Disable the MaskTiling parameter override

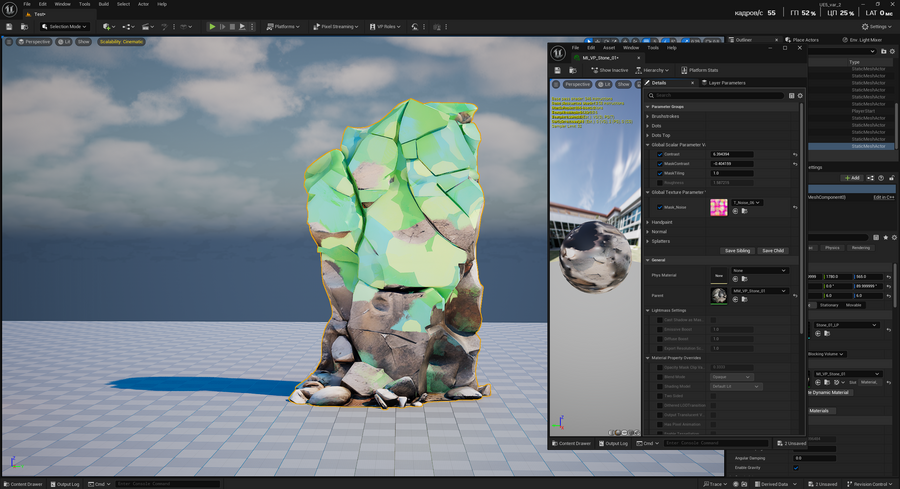pyautogui.click(x=659, y=173)
